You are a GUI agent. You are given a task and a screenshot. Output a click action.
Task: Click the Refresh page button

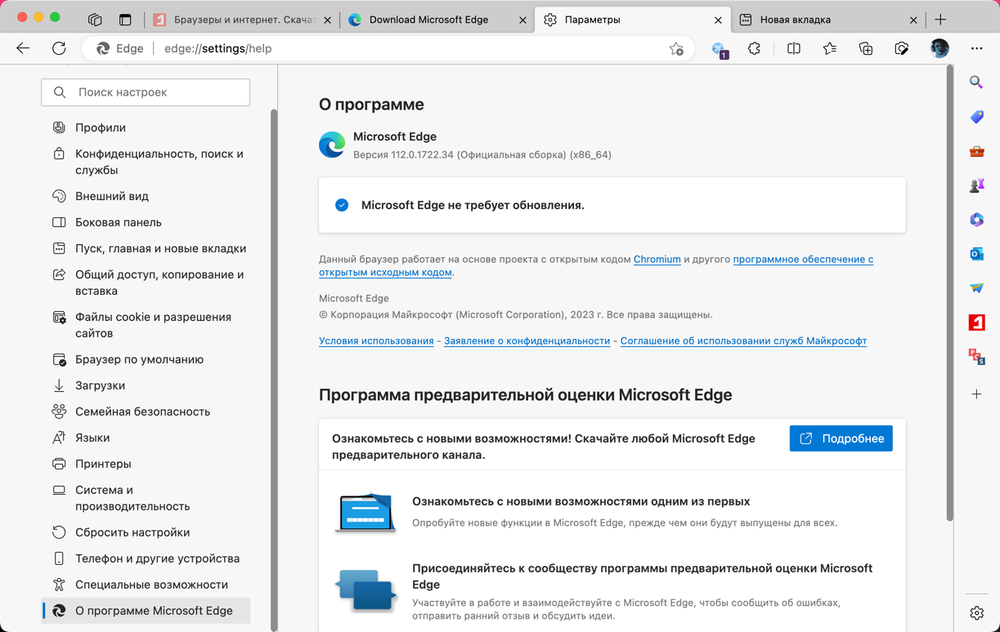pos(59,48)
